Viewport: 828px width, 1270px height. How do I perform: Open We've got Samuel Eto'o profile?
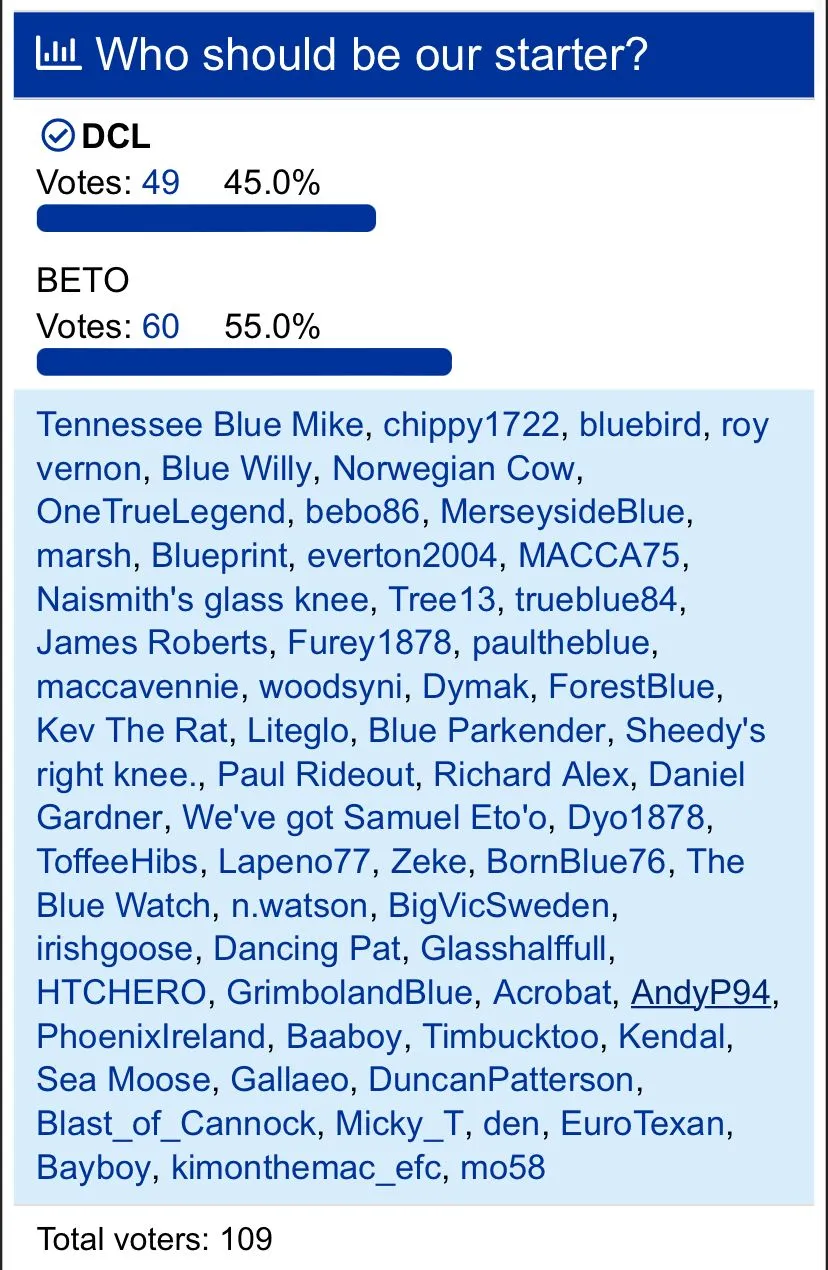pyautogui.click(x=365, y=818)
